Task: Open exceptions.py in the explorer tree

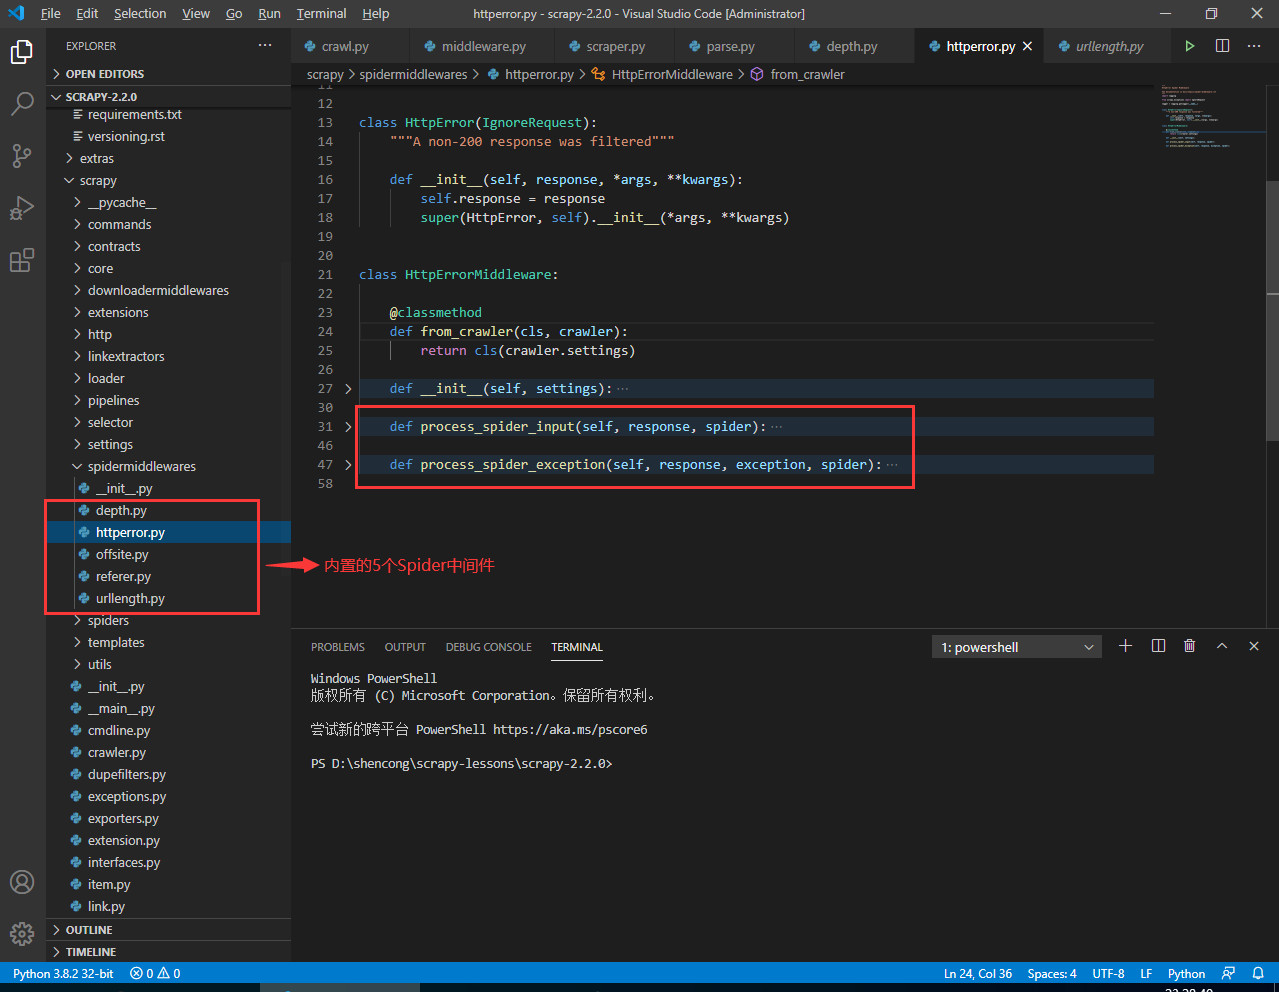Action: (x=168, y=796)
